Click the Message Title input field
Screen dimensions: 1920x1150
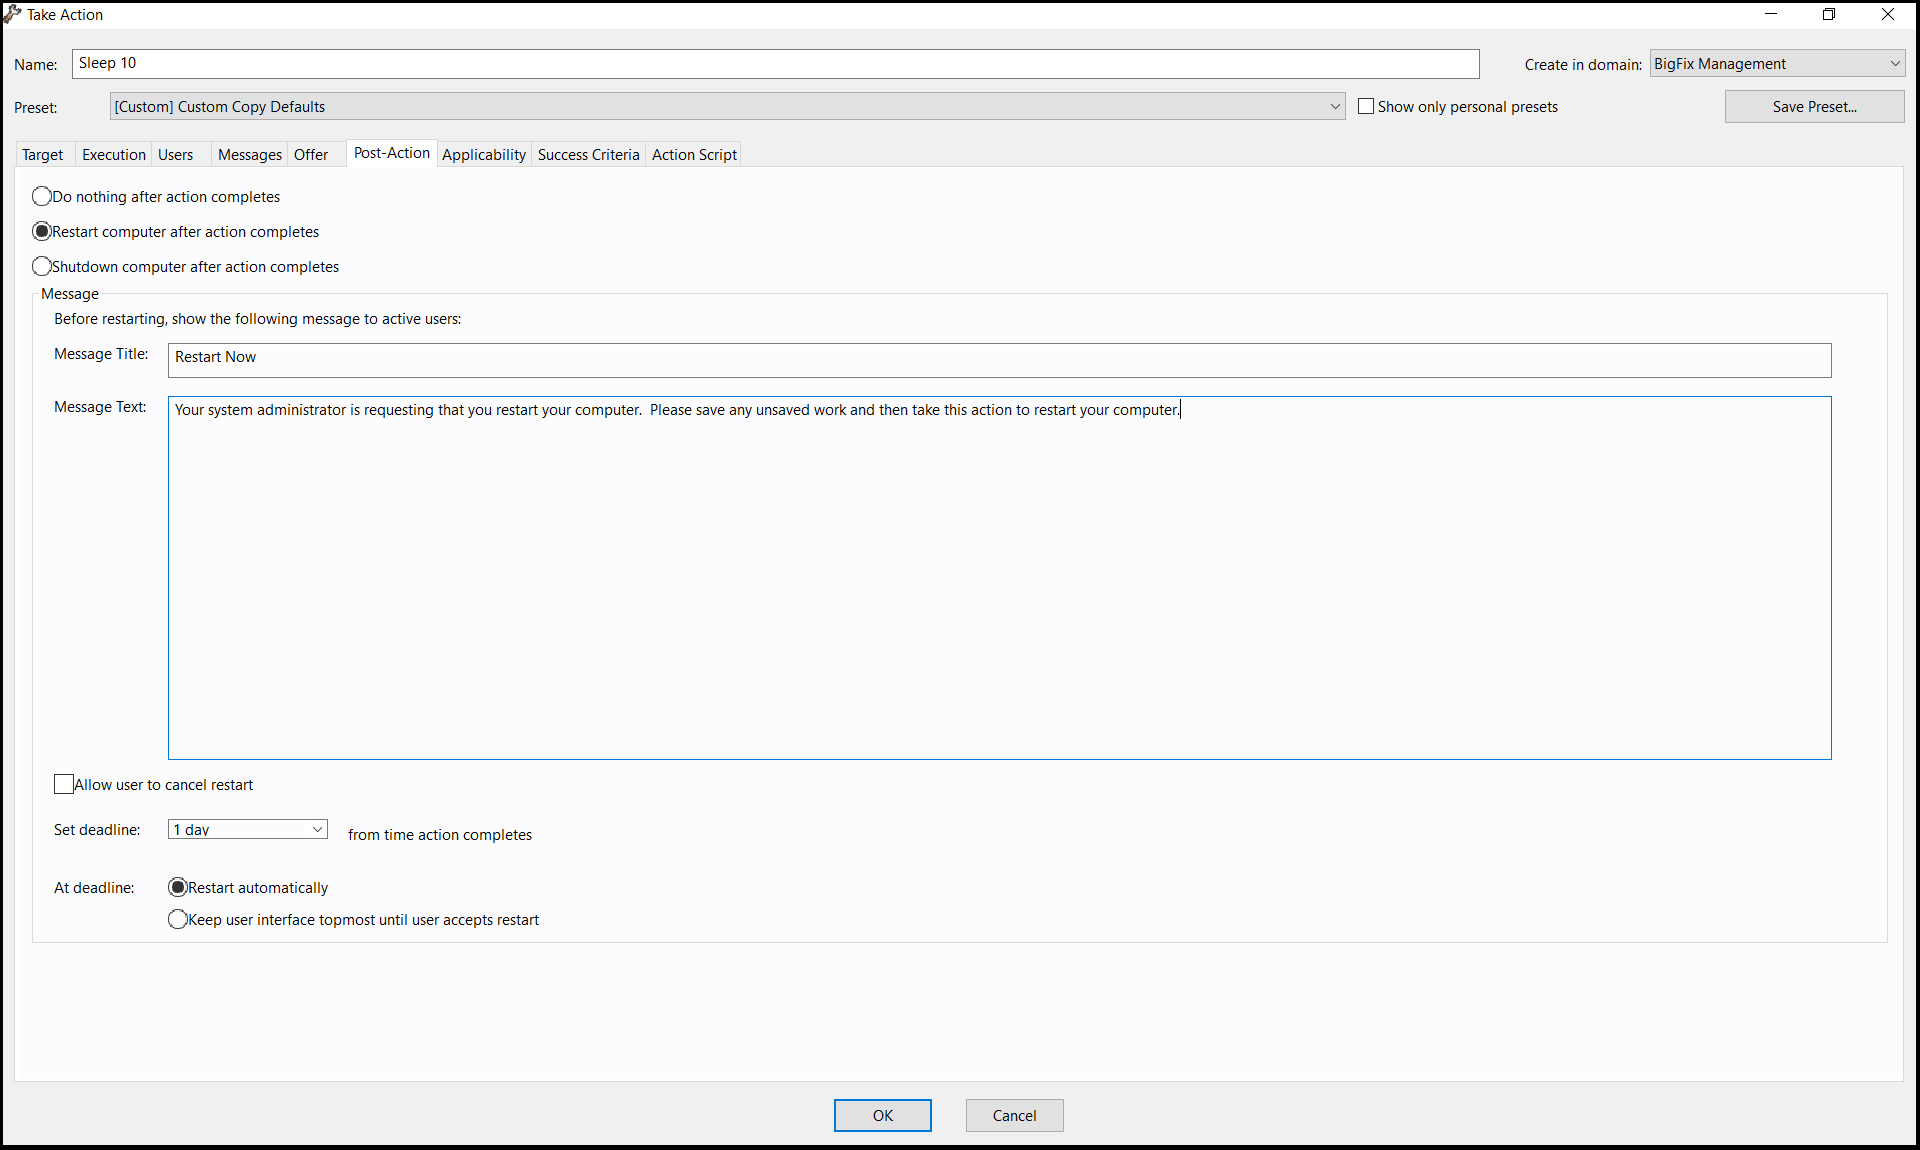click(x=999, y=360)
